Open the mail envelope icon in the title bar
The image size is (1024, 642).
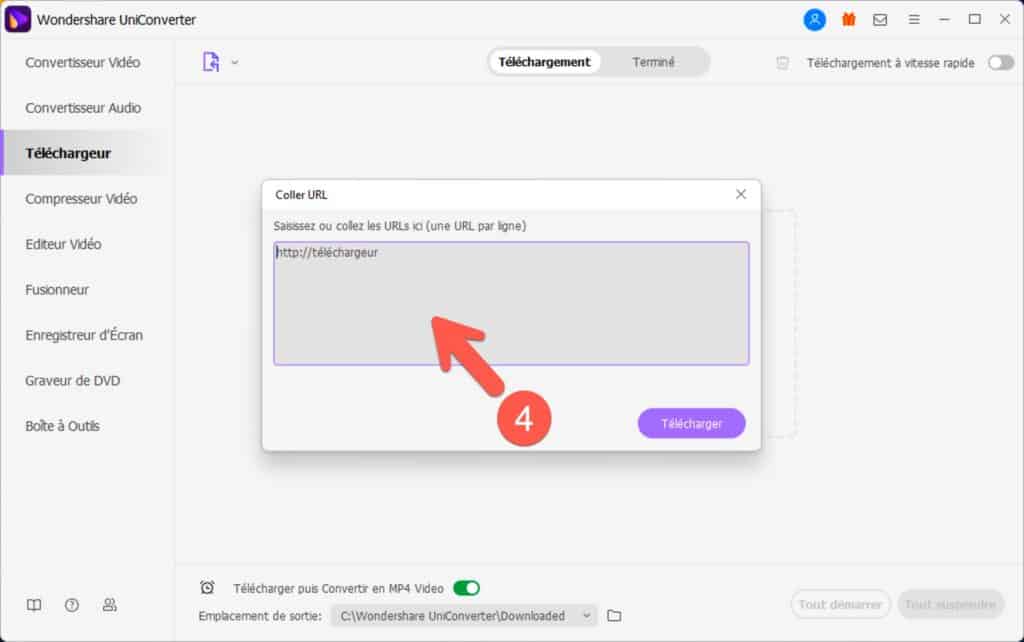880,20
